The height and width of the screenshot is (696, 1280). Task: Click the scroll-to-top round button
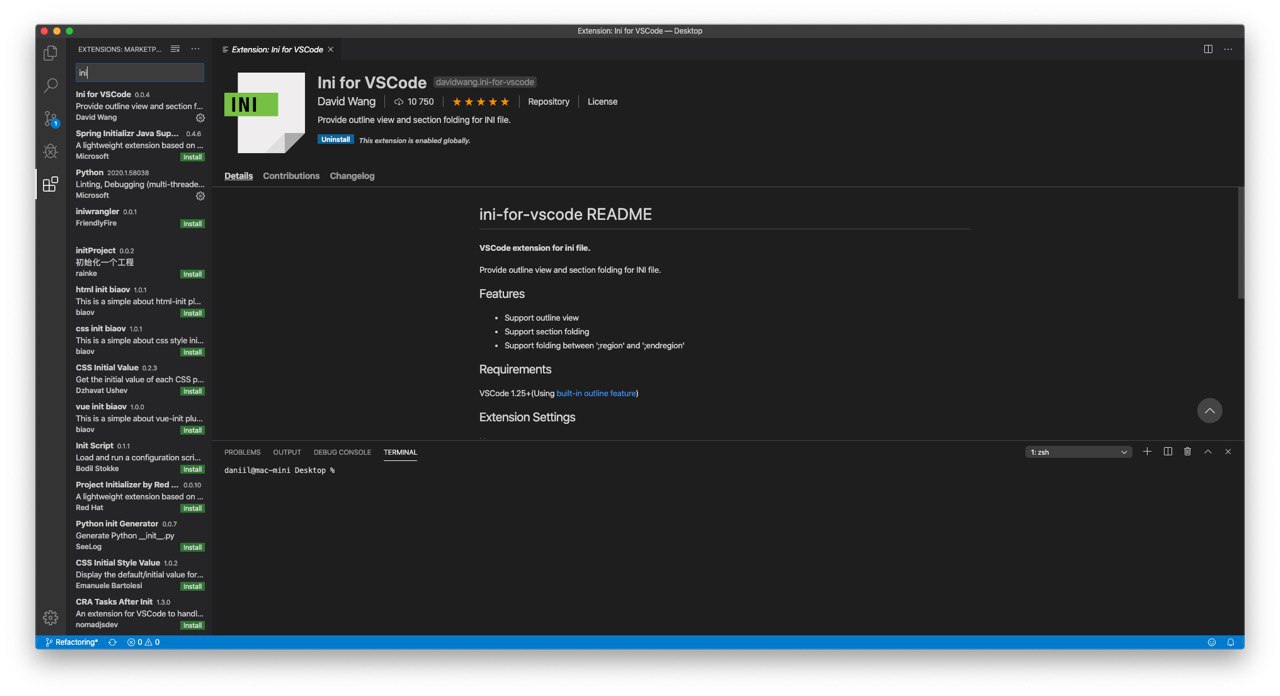(x=1210, y=410)
